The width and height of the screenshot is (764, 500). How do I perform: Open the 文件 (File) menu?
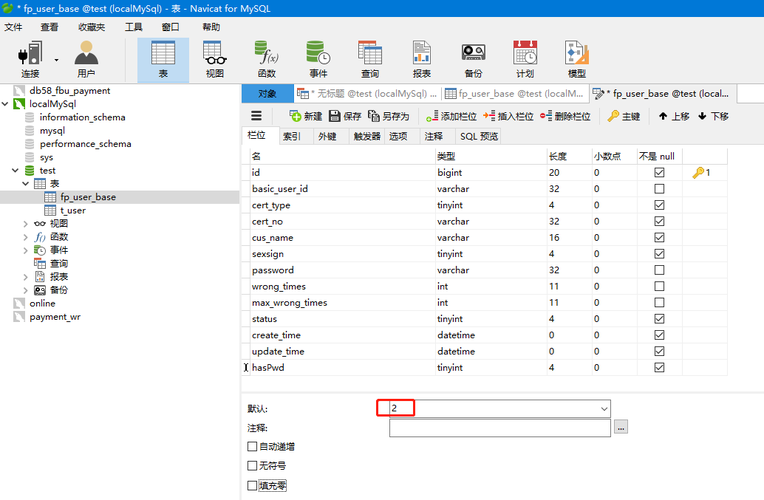(x=13, y=27)
